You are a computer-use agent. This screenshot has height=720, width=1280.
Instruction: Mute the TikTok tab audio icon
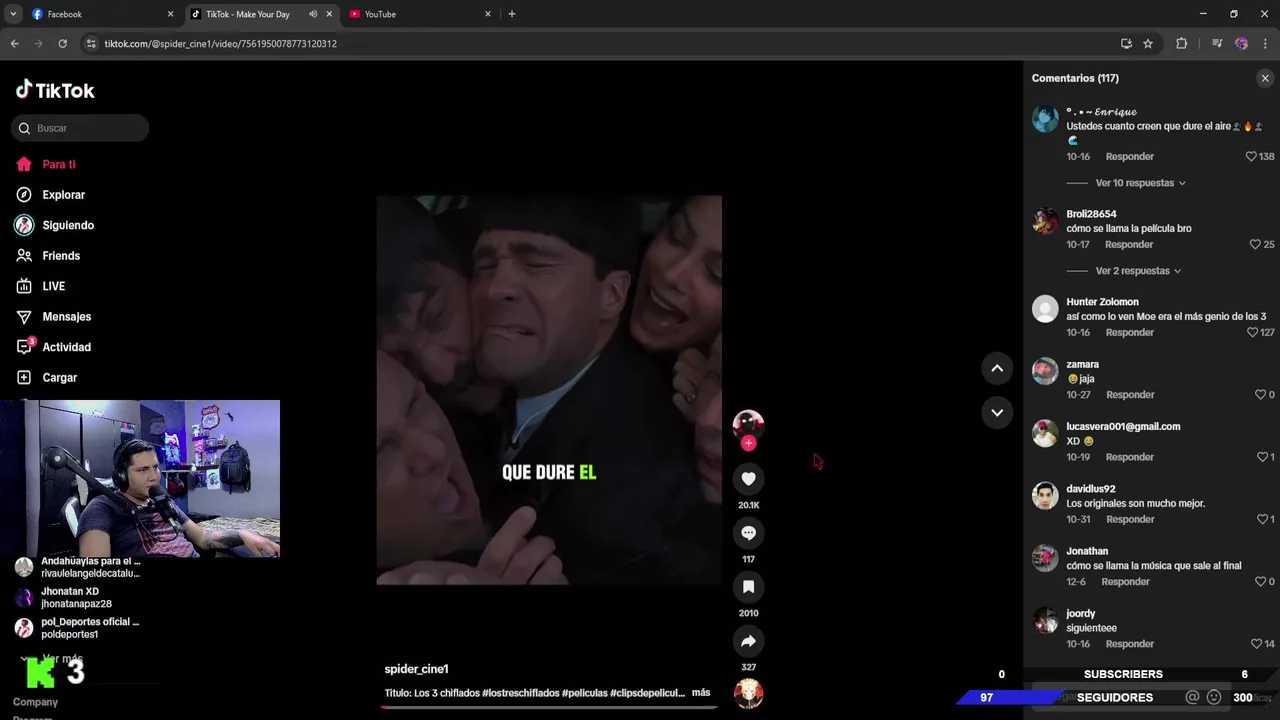[313, 14]
